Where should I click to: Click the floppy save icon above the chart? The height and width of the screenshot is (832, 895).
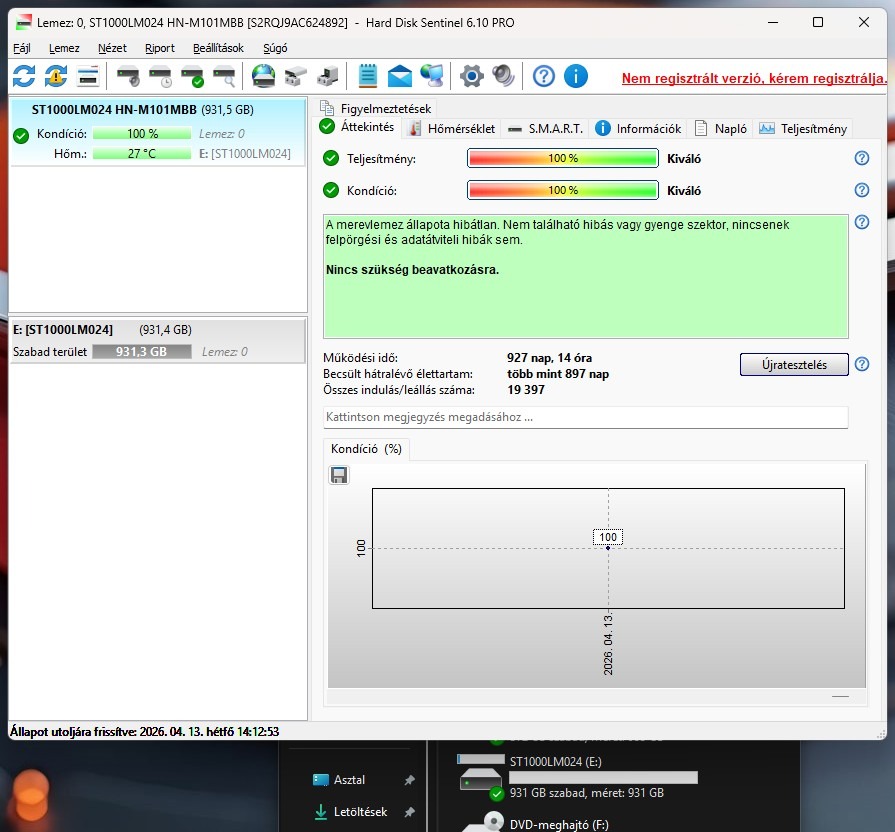(339, 475)
